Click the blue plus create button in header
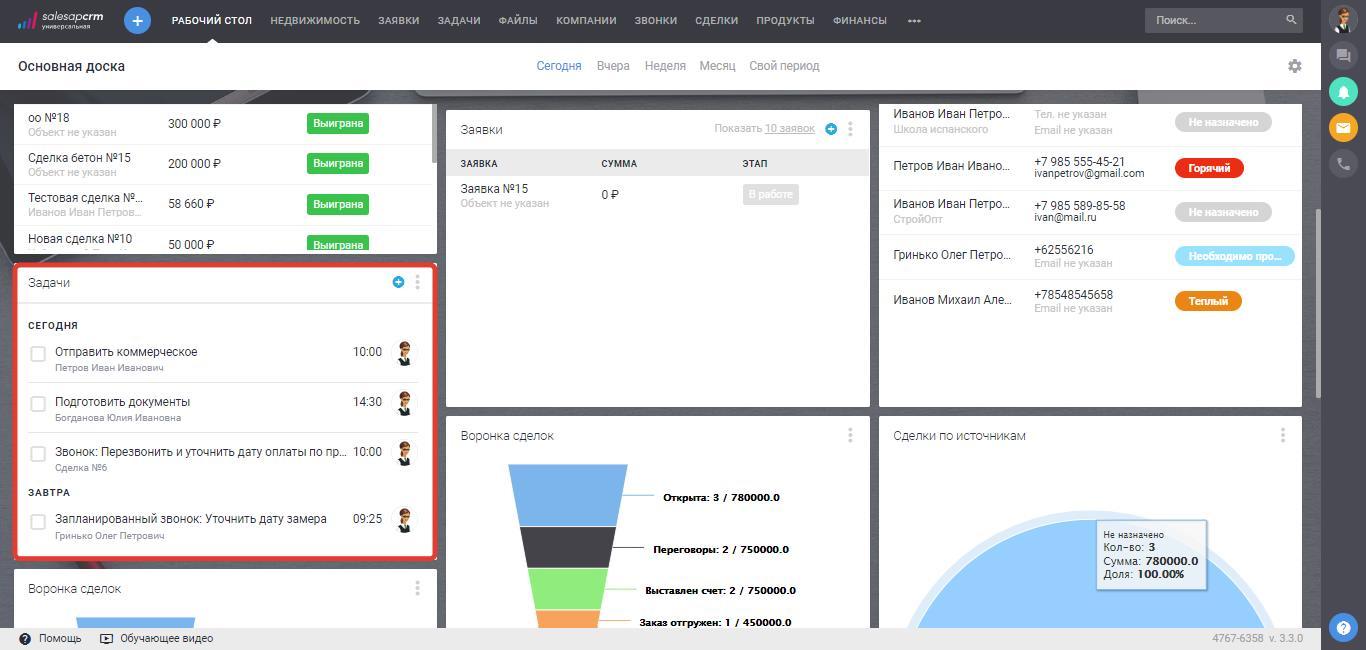The height and width of the screenshot is (650, 1366). click(x=137, y=20)
